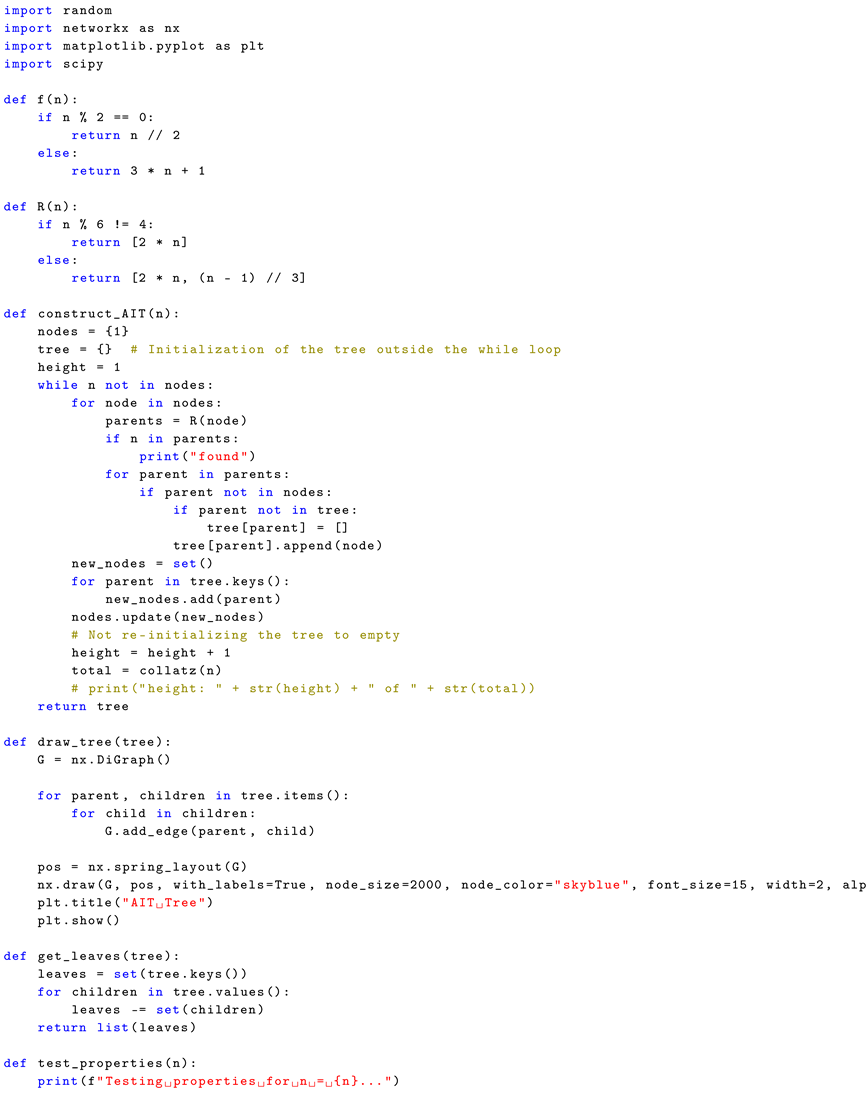Viewport: 866px width, 1096px height.
Task: Select the 'def f(n):' function header
Action: (x=40, y=99)
